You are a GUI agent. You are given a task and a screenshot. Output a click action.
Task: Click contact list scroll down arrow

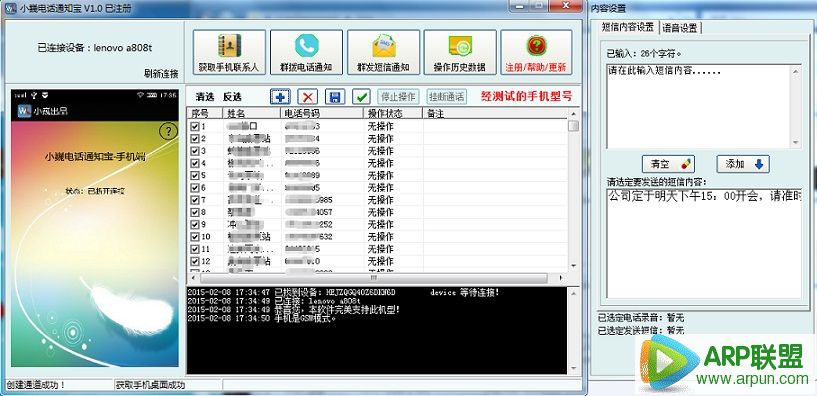(x=574, y=266)
